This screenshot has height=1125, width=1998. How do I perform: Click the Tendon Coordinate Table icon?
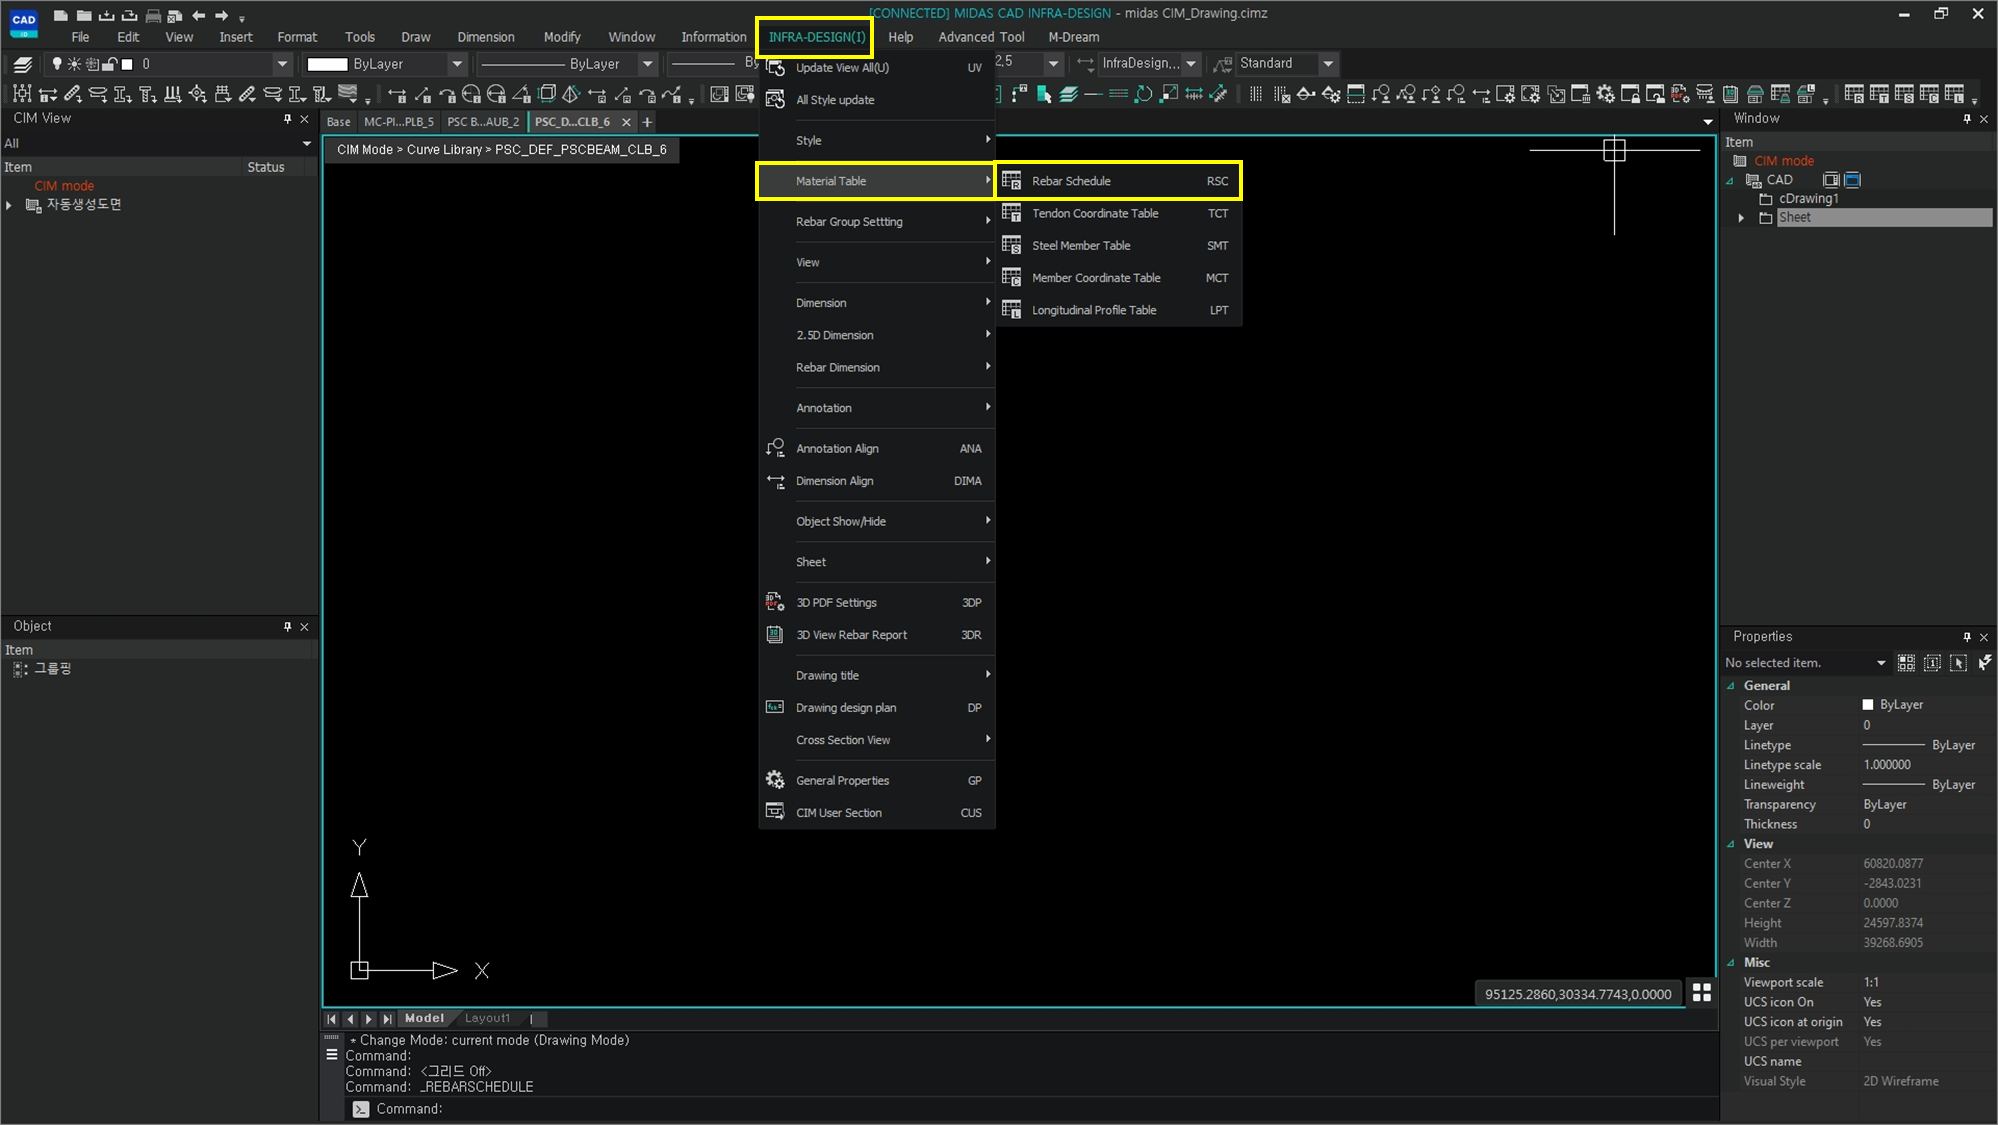coord(1012,213)
